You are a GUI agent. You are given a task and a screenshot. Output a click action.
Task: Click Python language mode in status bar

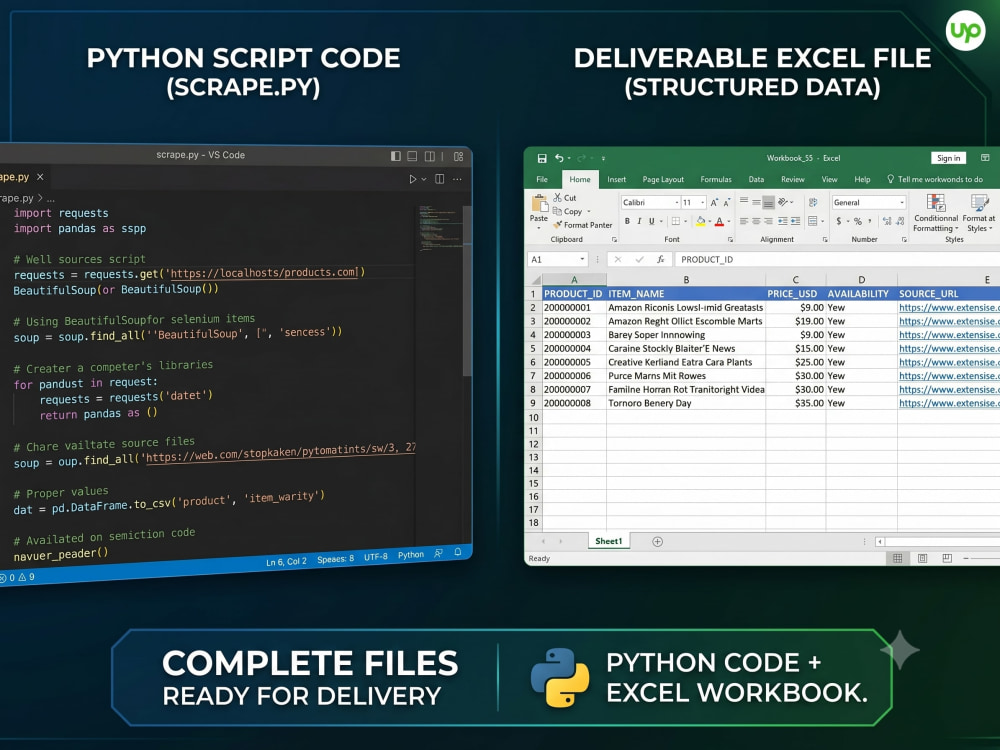tap(411, 555)
